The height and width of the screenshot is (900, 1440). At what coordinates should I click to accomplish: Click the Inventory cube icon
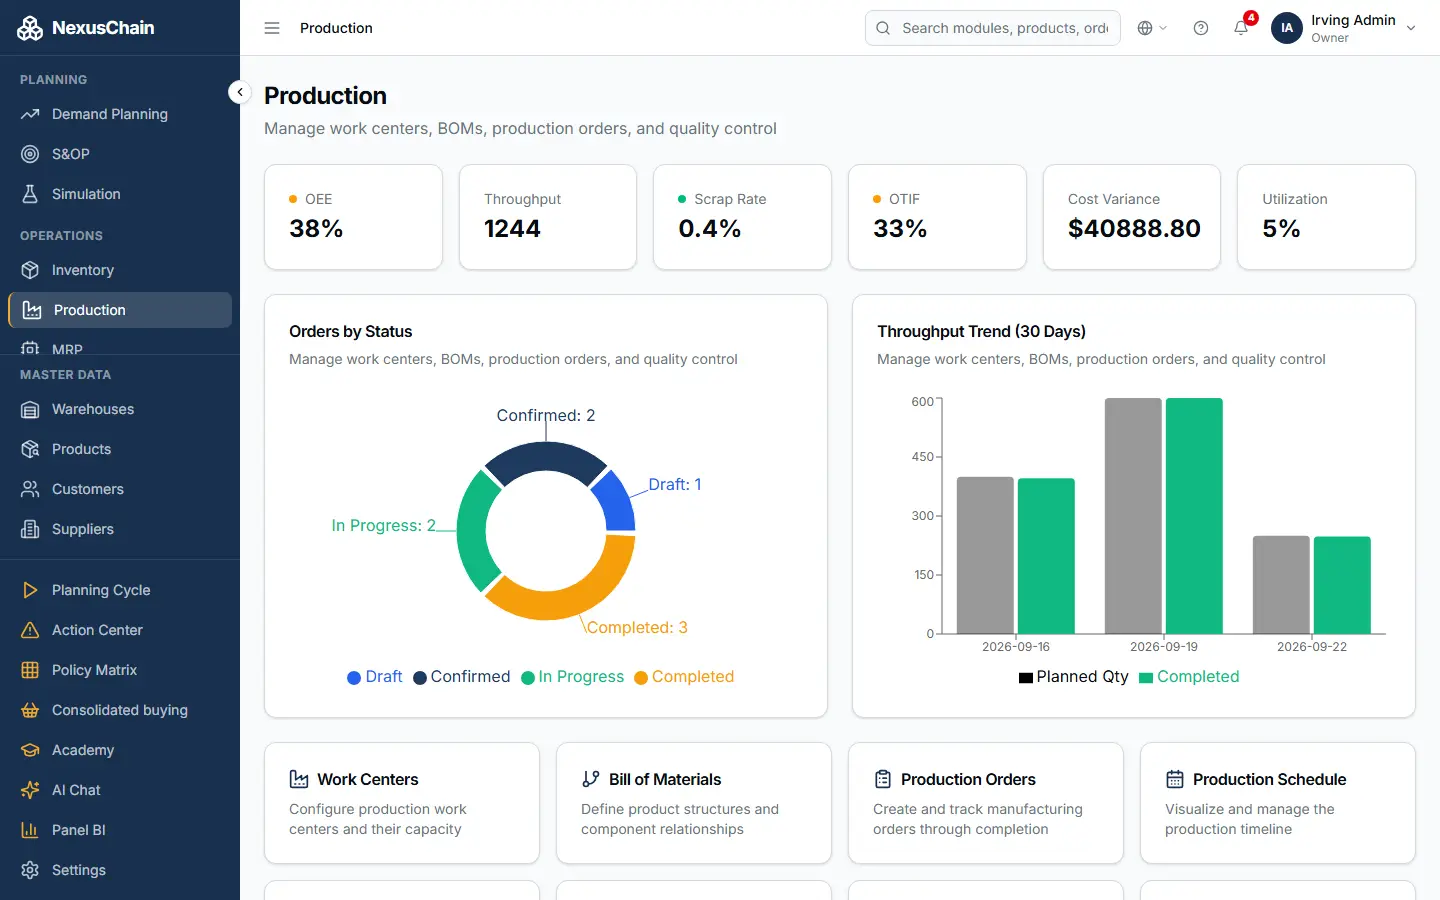click(30, 270)
